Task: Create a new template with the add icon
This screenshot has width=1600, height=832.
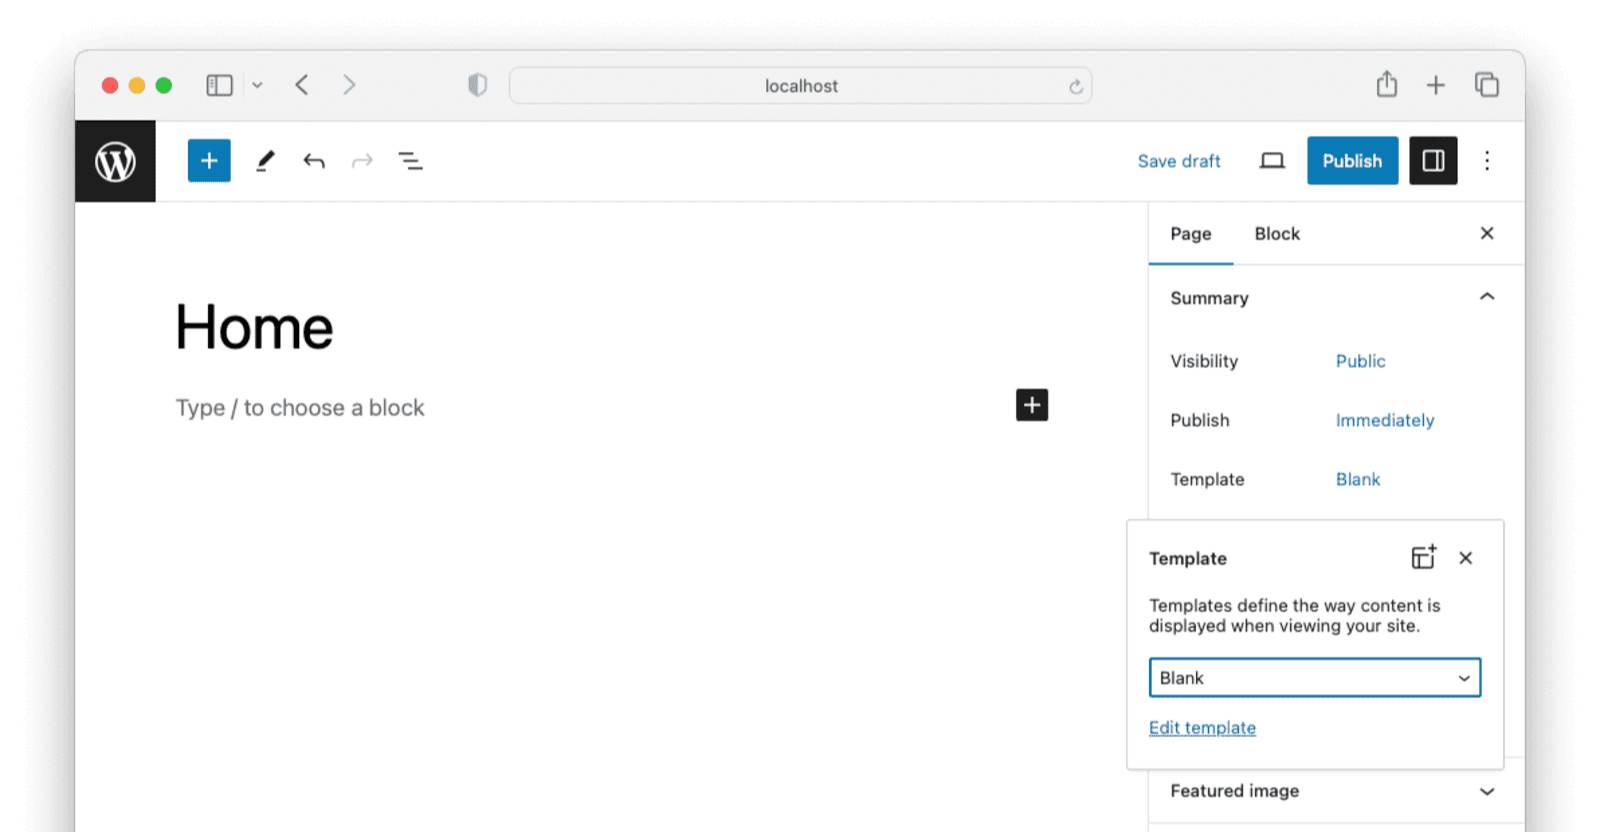Action: 1424,557
